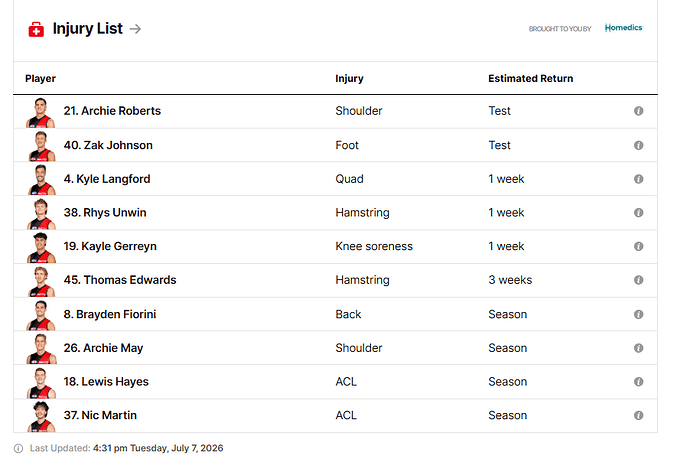Show info for Archie Roberts injury
Viewport: 690px width, 471px height.
639,111
